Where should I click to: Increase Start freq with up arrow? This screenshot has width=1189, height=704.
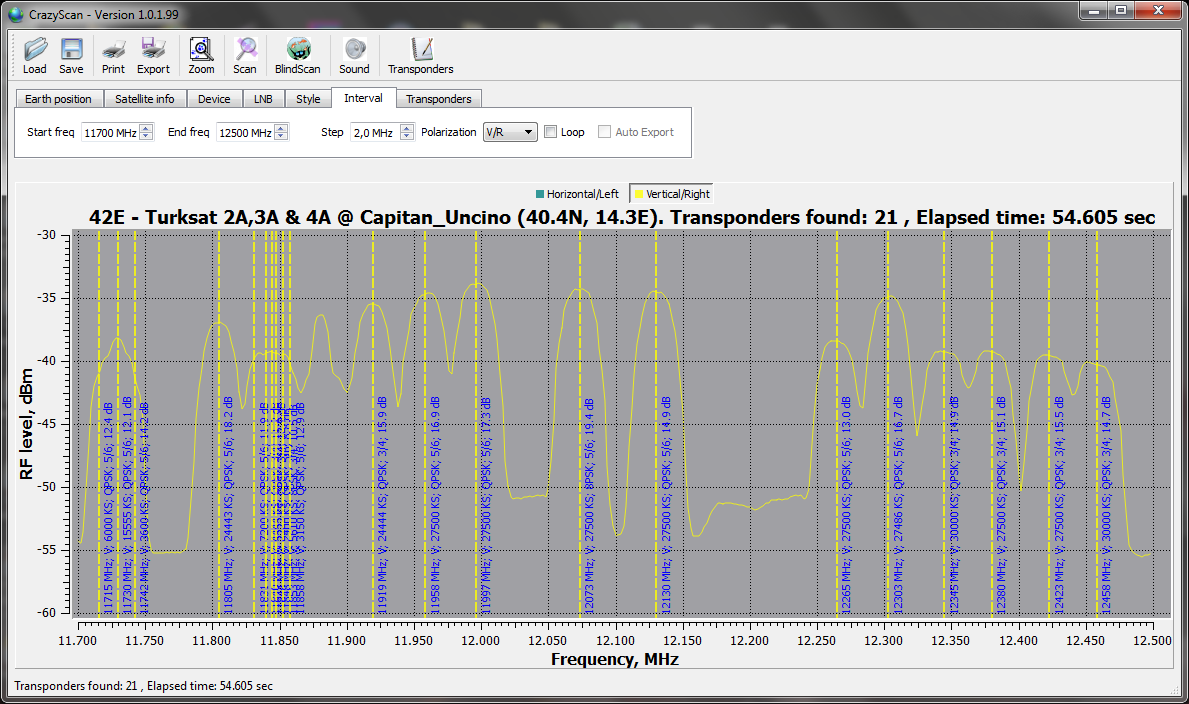coord(146,127)
